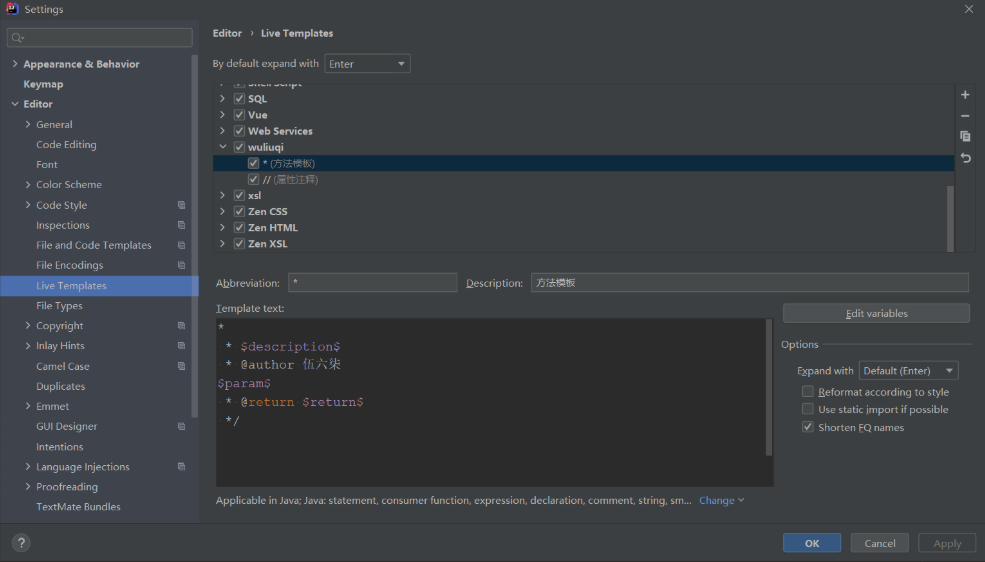The height and width of the screenshot is (562, 985).
Task: Click project-level icon next to File Encodings
Action: pyautogui.click(x=182, y=266)
